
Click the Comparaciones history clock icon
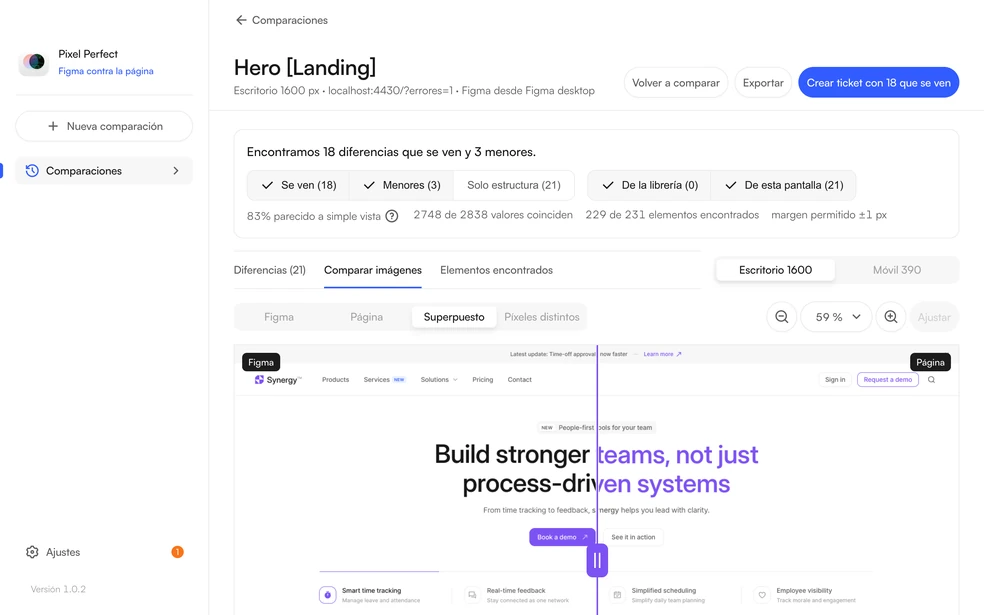(x=32, y=171)
